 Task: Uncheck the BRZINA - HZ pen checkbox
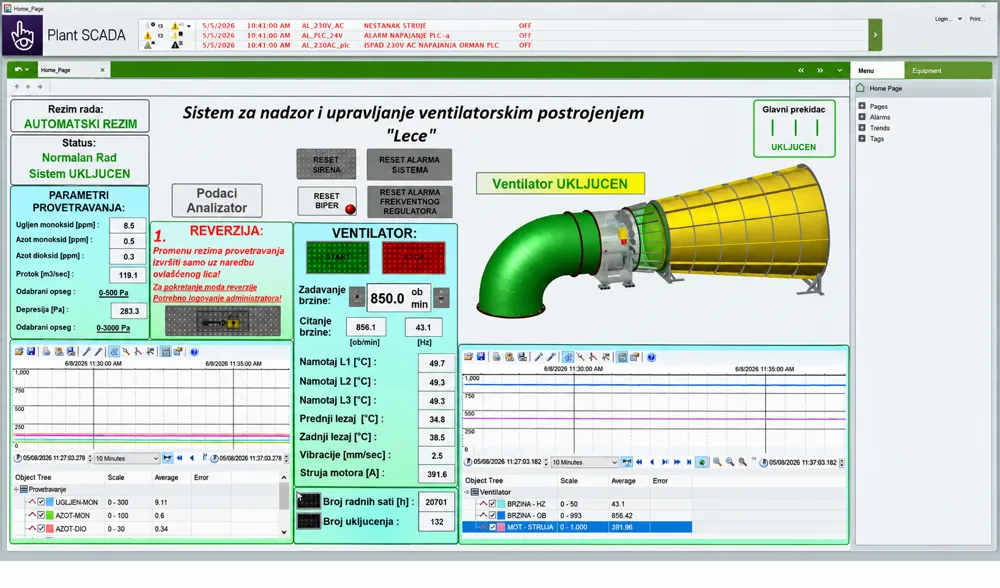click(492, 503)
